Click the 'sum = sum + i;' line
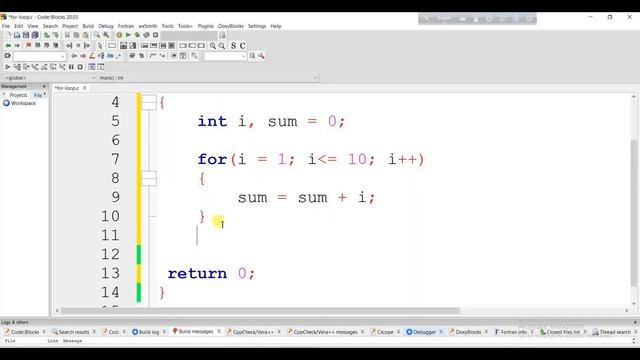This screenshot has width=640, height=360. pyautogui.click(x=306, y=198)
